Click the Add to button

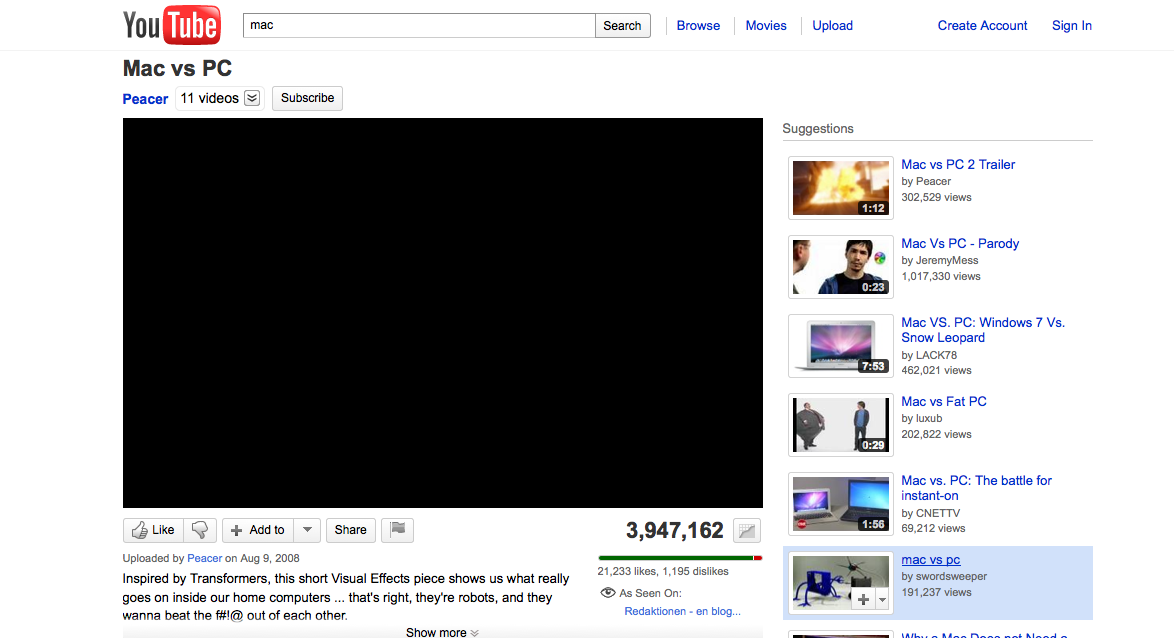coord(258,530)
